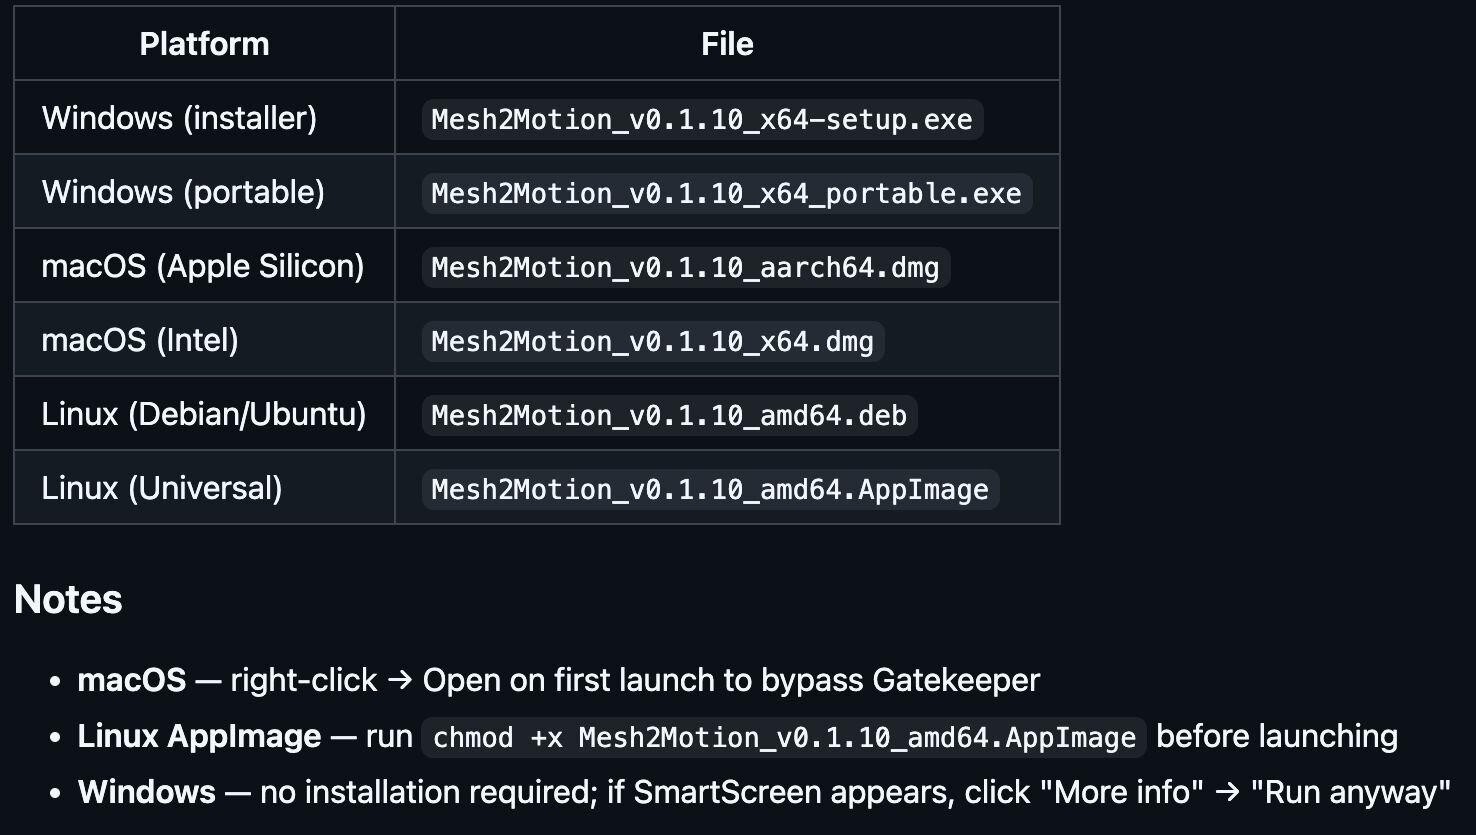Image resolution: width=1476 pixels, height=835 pixels.
Task: Click the Linux (Debian/Ubuntu) cell
Action: pyautogui.click(x=204, y=414)
